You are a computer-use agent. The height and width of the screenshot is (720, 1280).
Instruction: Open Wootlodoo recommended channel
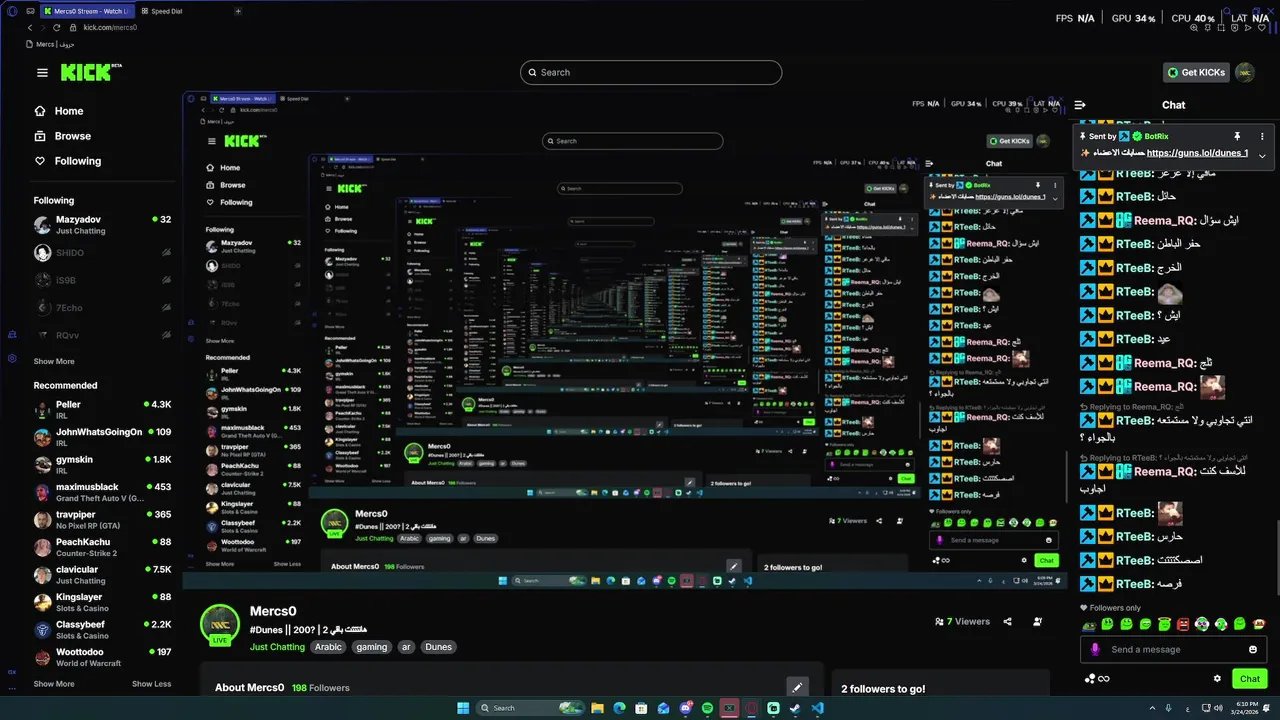pos(102,657)
